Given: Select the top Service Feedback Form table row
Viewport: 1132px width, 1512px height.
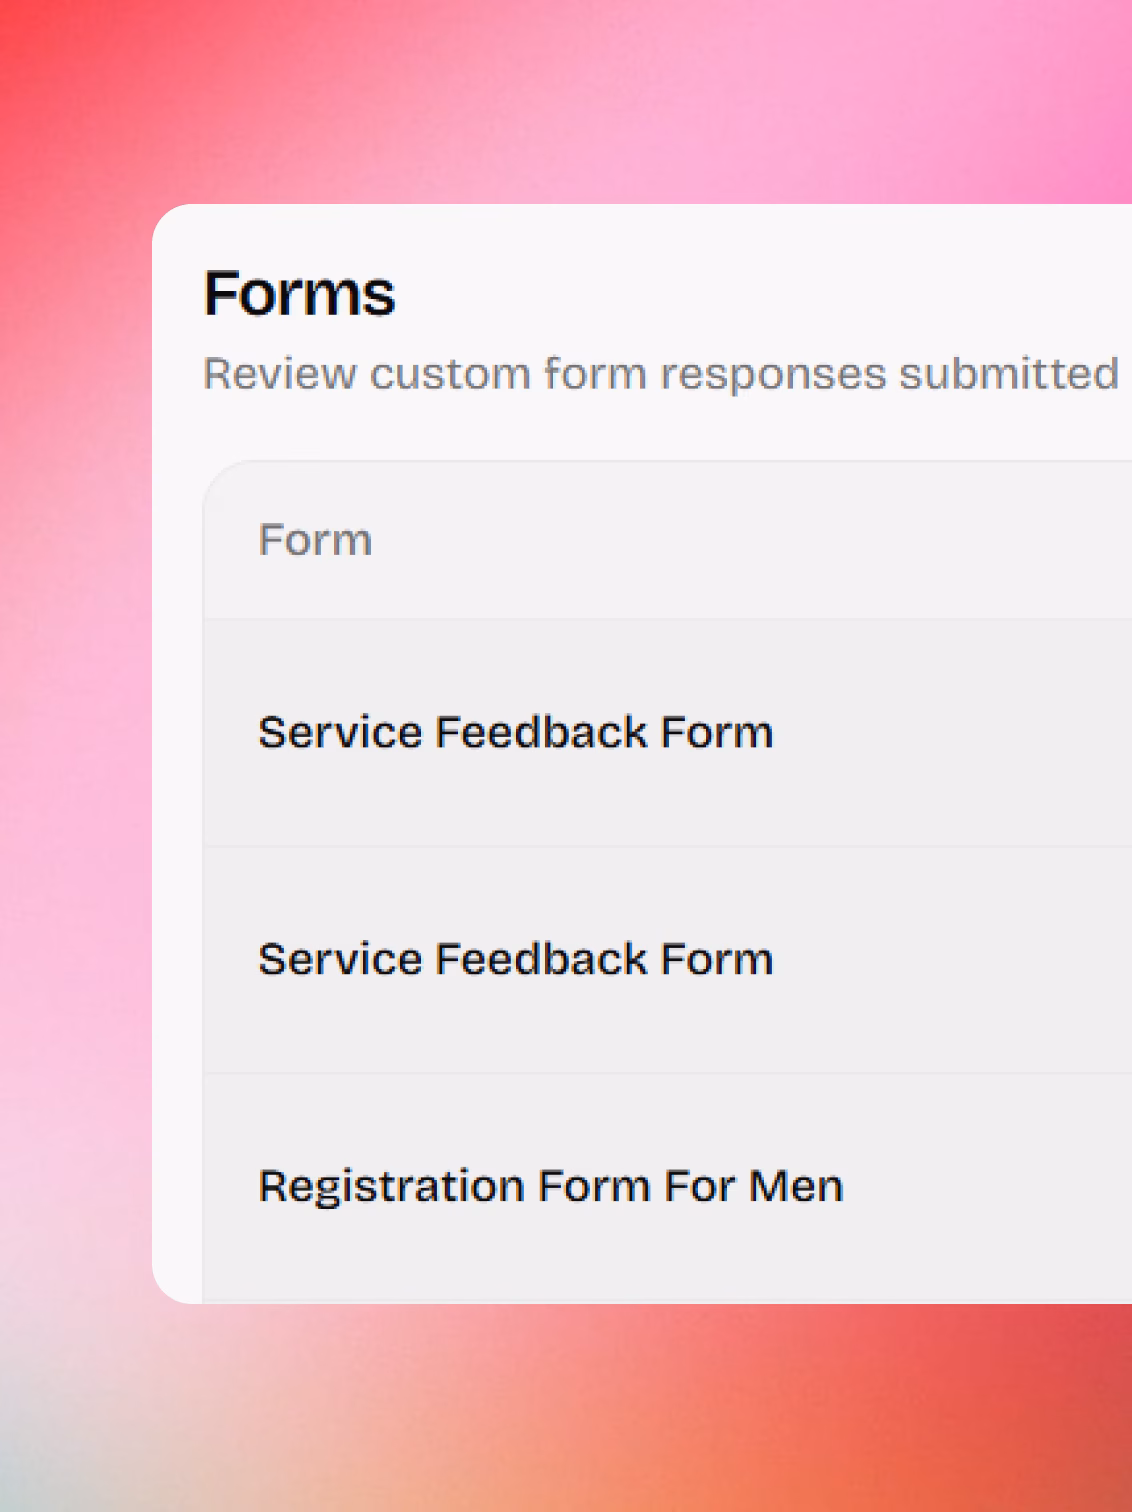Looking at the screenshot, I should 668,732.
